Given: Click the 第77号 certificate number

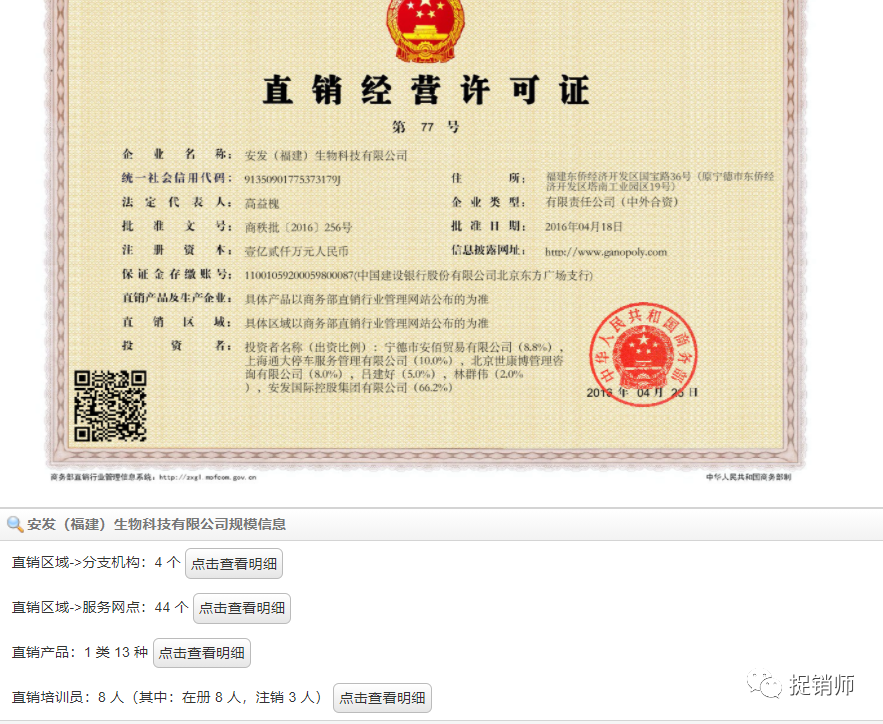Looking at the screenshot, I should (x=427, y=124).
